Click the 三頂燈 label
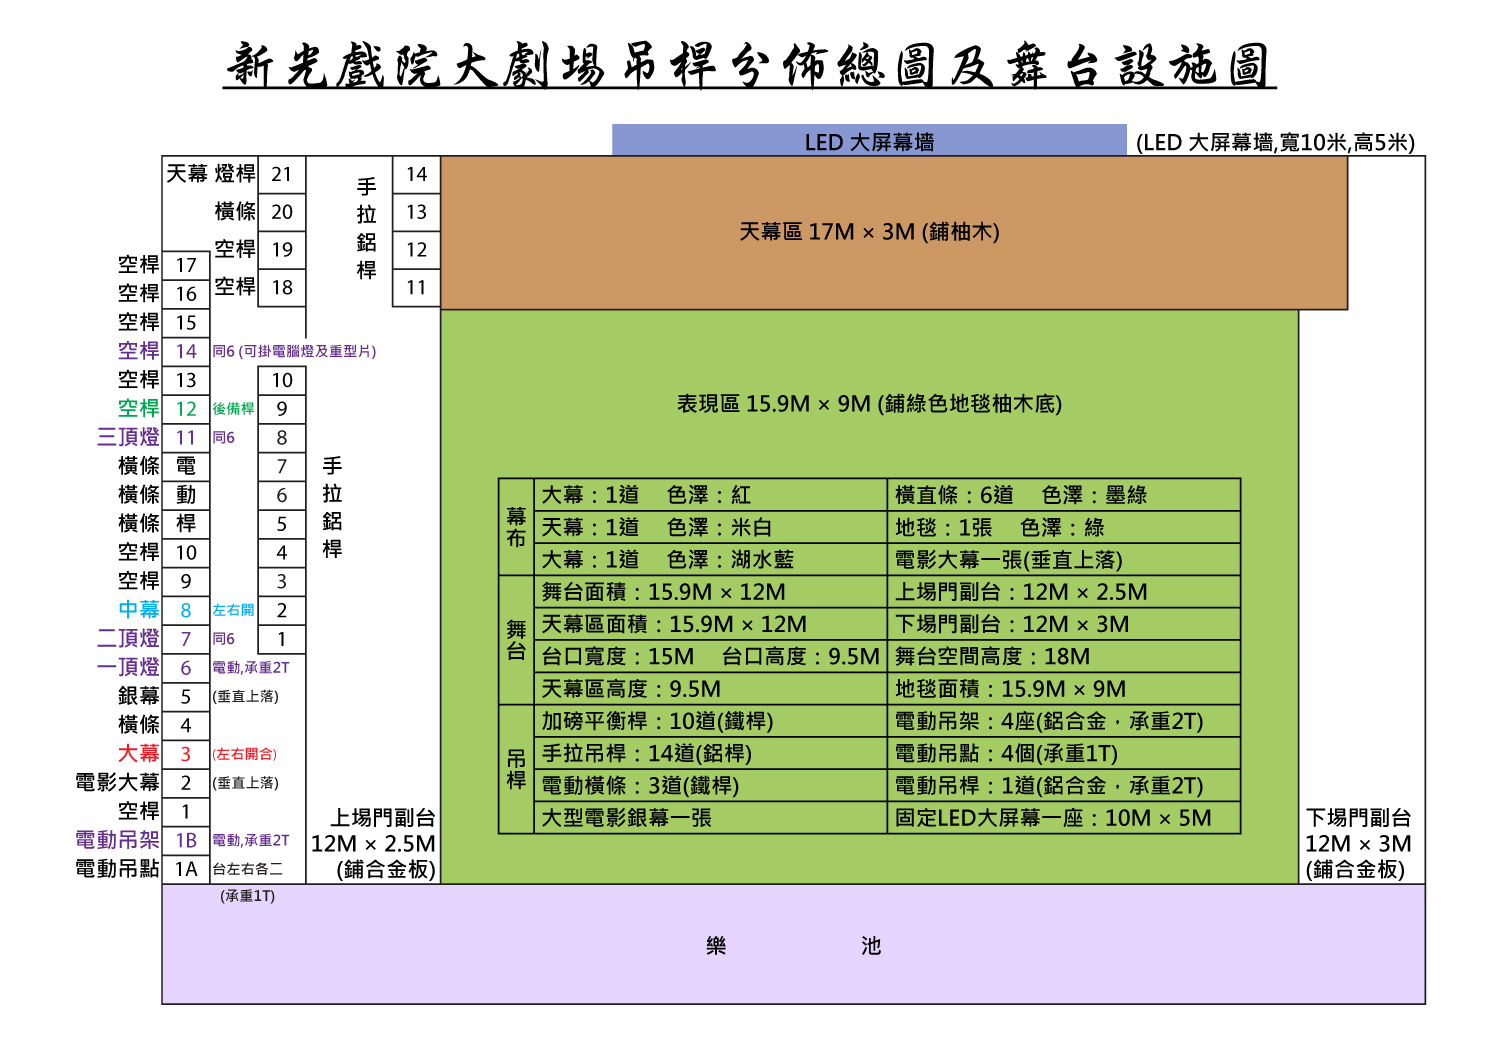The width and height of the screenshot is (1500, 1060). click(x=128, y=437)
